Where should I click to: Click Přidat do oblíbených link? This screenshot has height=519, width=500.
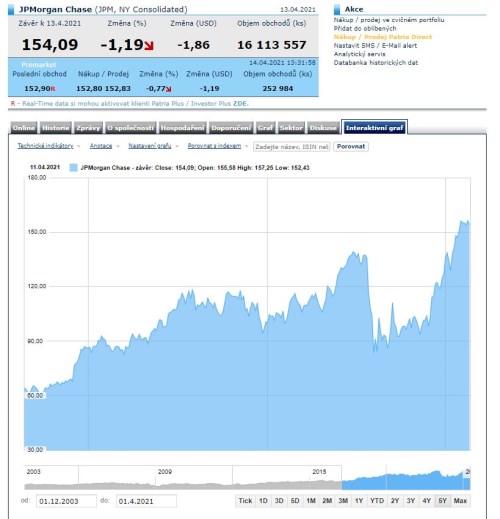(x=365, y=28)
